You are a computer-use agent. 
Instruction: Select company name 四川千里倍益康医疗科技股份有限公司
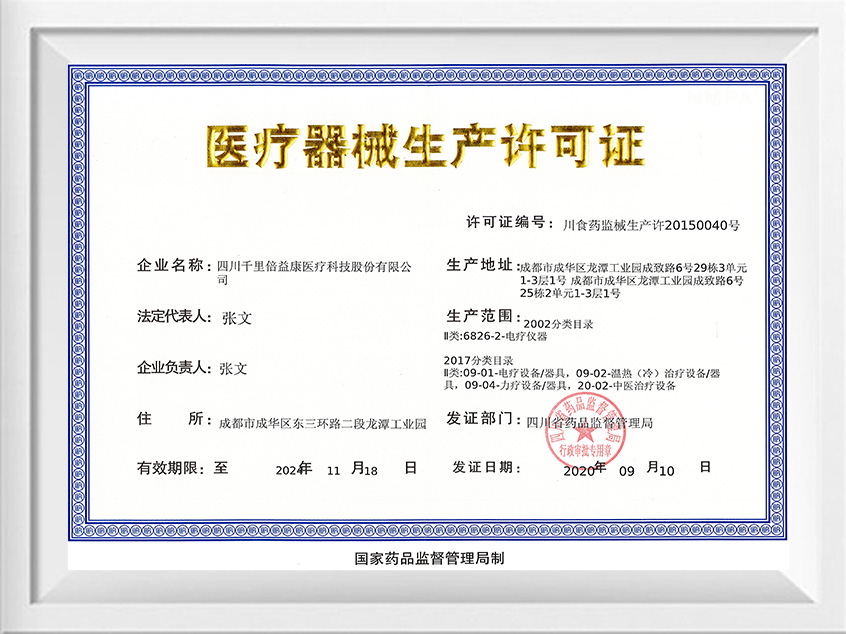314,273
